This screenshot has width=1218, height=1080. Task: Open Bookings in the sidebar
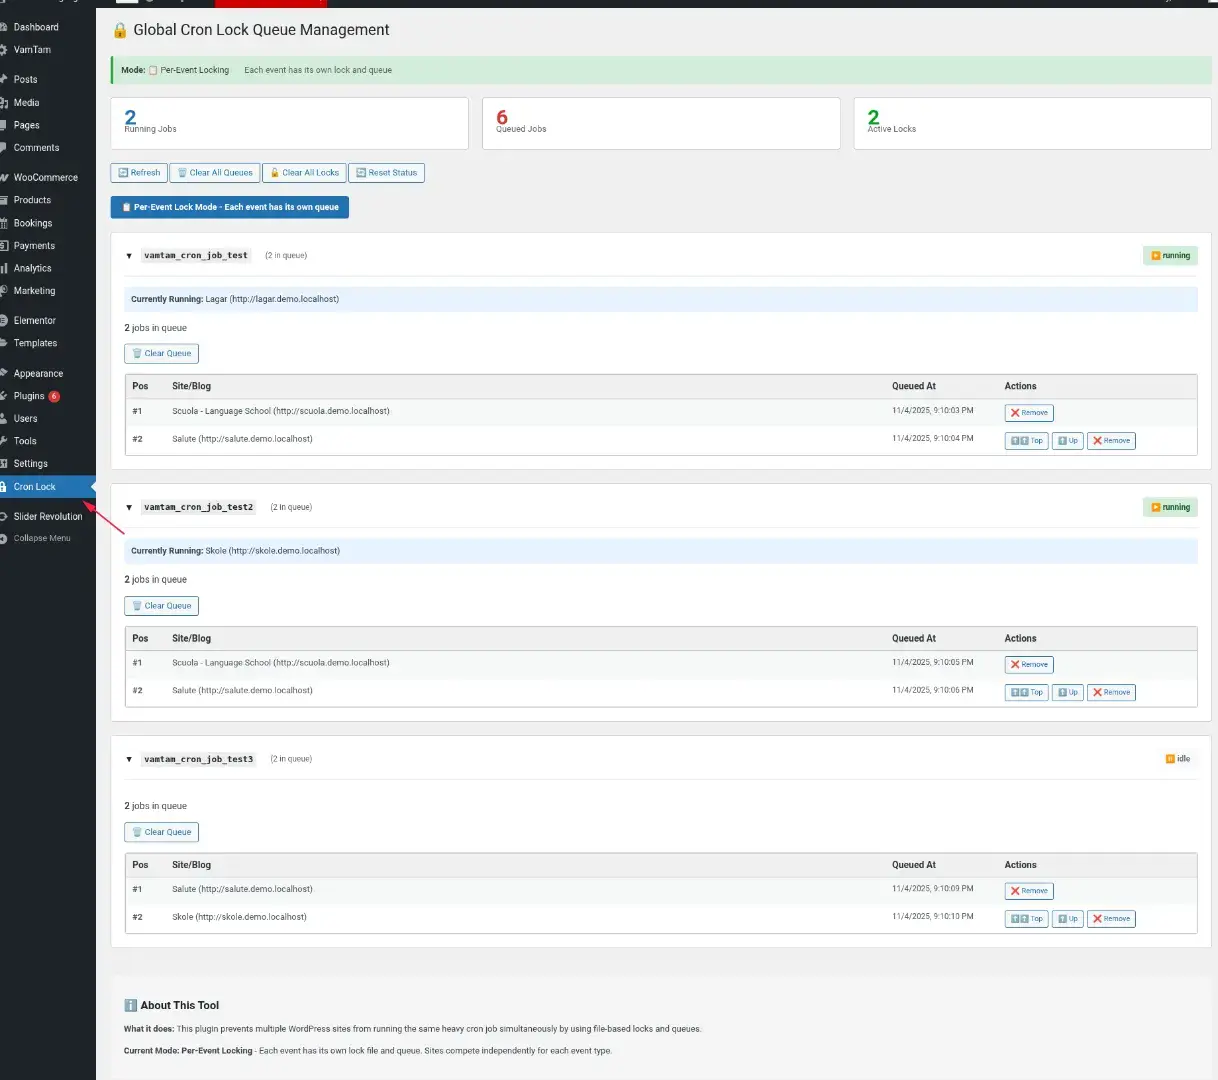[32, 223]
